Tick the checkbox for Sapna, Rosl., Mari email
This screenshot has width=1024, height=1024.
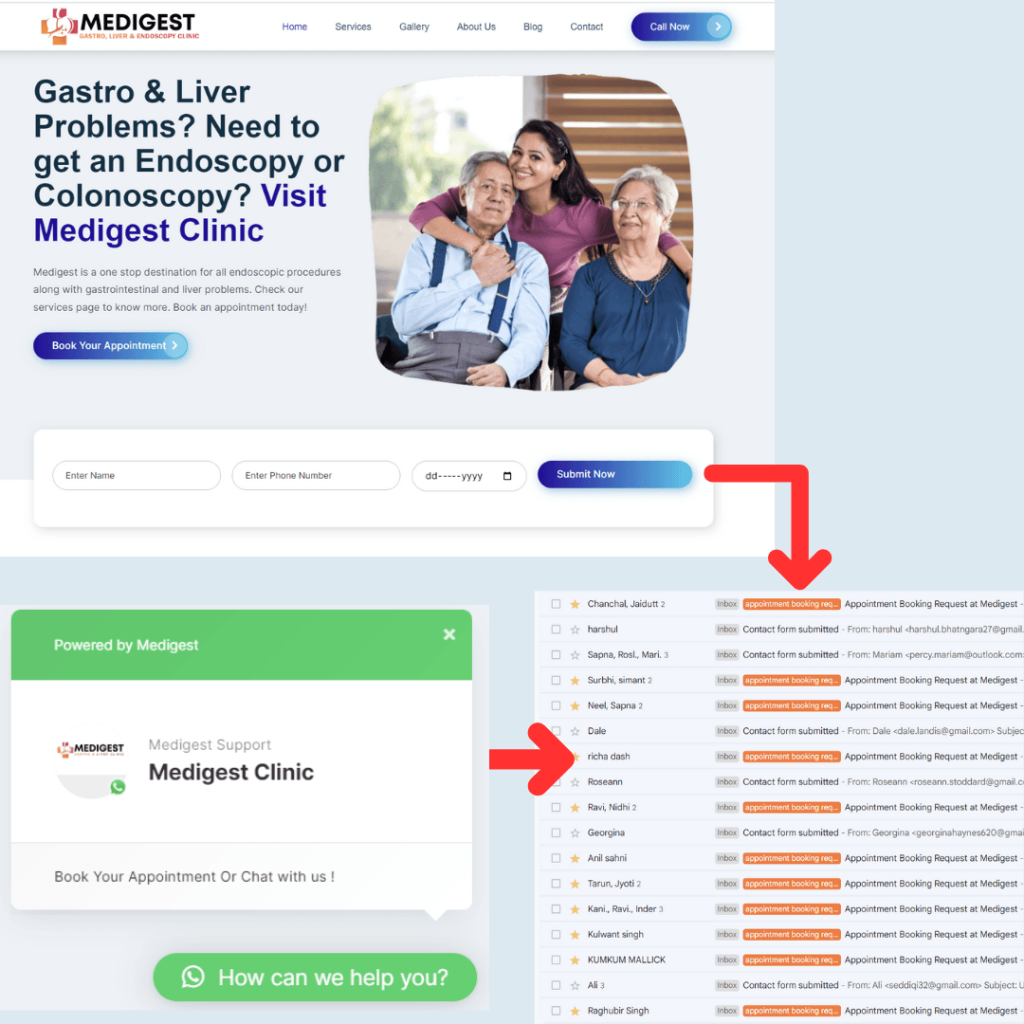point(556,655)
